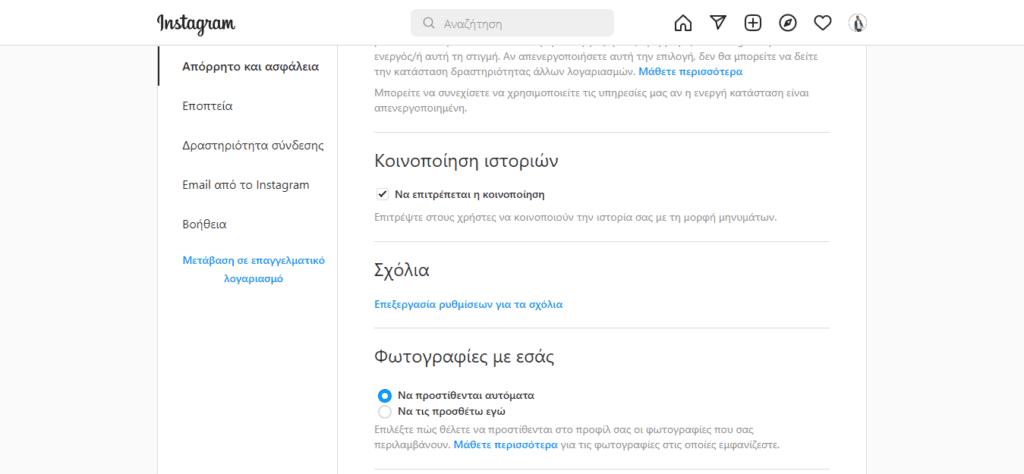Select 'Να τις προσθέτω εγώ' radio option

(385, 411)
